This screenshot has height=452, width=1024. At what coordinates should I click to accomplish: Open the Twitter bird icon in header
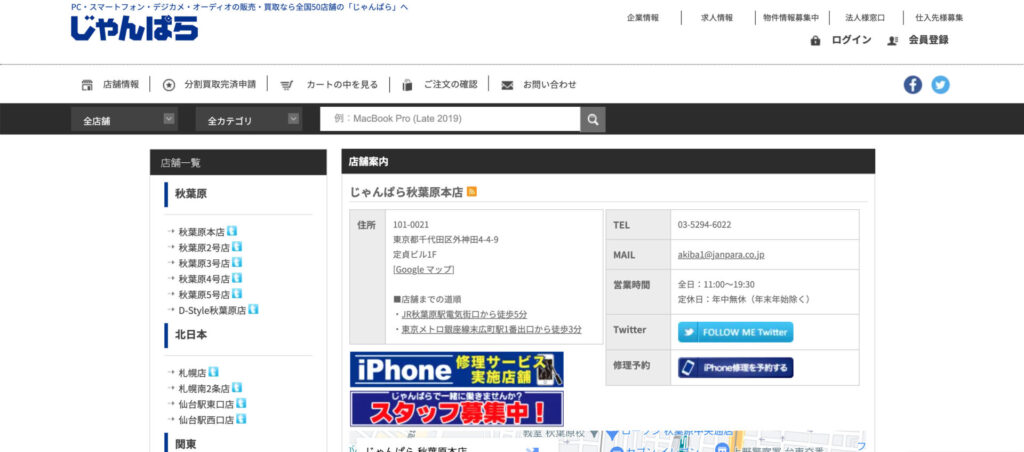coord(940,85)
